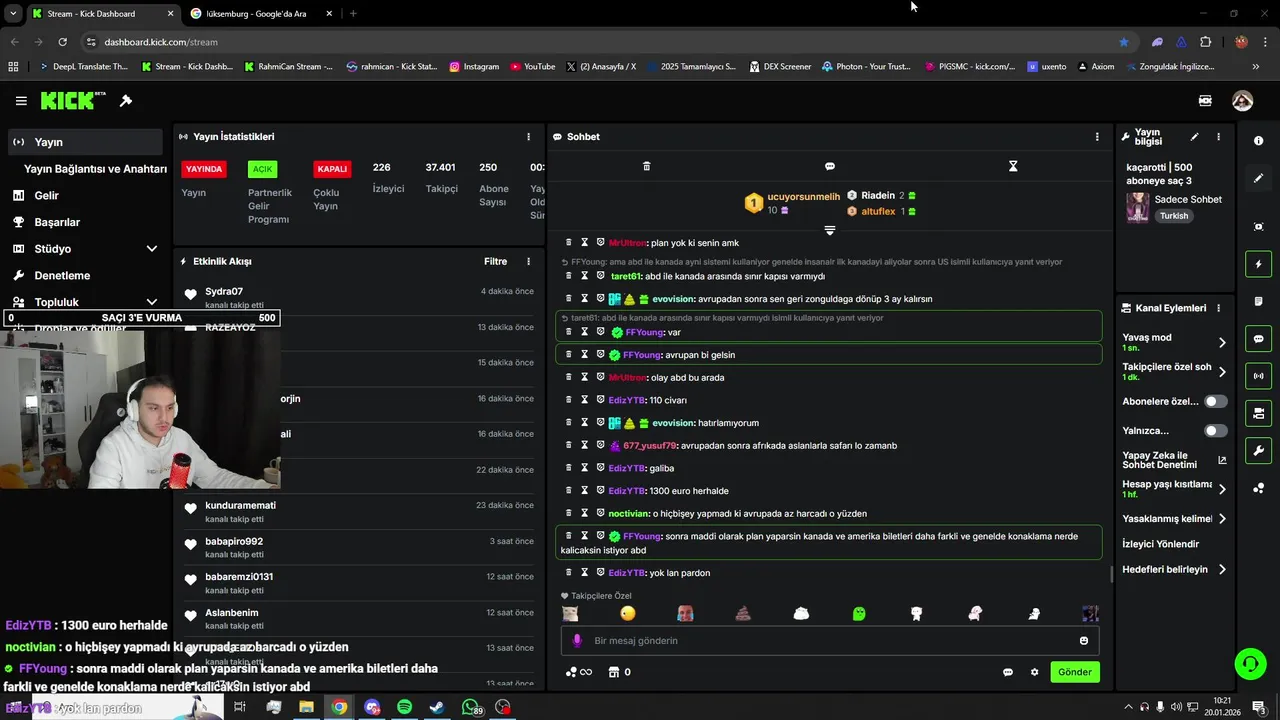The image size is (1280, 720).
Task: Open Hedefleri belirleyin arrow
Action: pyautogui.click(x=1222, y=570)
